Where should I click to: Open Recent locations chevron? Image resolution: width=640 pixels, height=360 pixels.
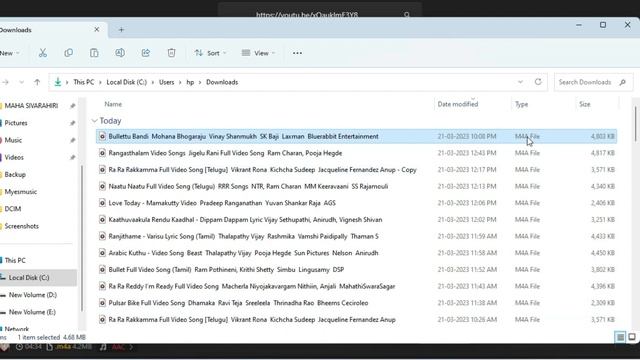(22, 82)
